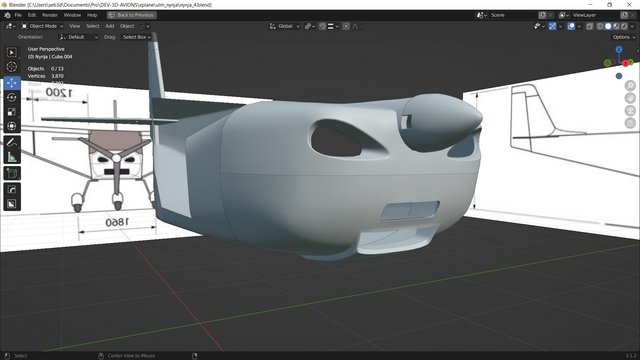Toggle proportional editing
The height and width of the screenshot is (360, 640).
tap(346, 26)
